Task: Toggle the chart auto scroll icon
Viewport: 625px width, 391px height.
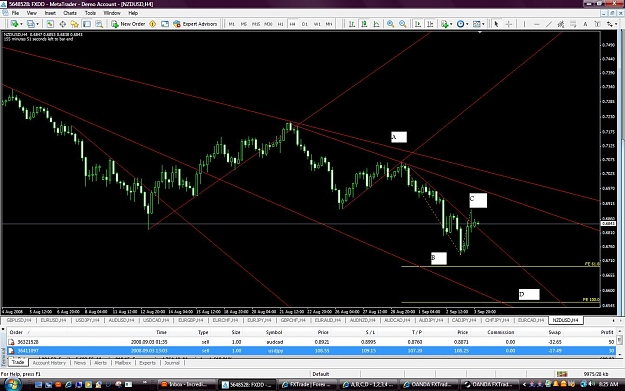Action: pos(418,24)
